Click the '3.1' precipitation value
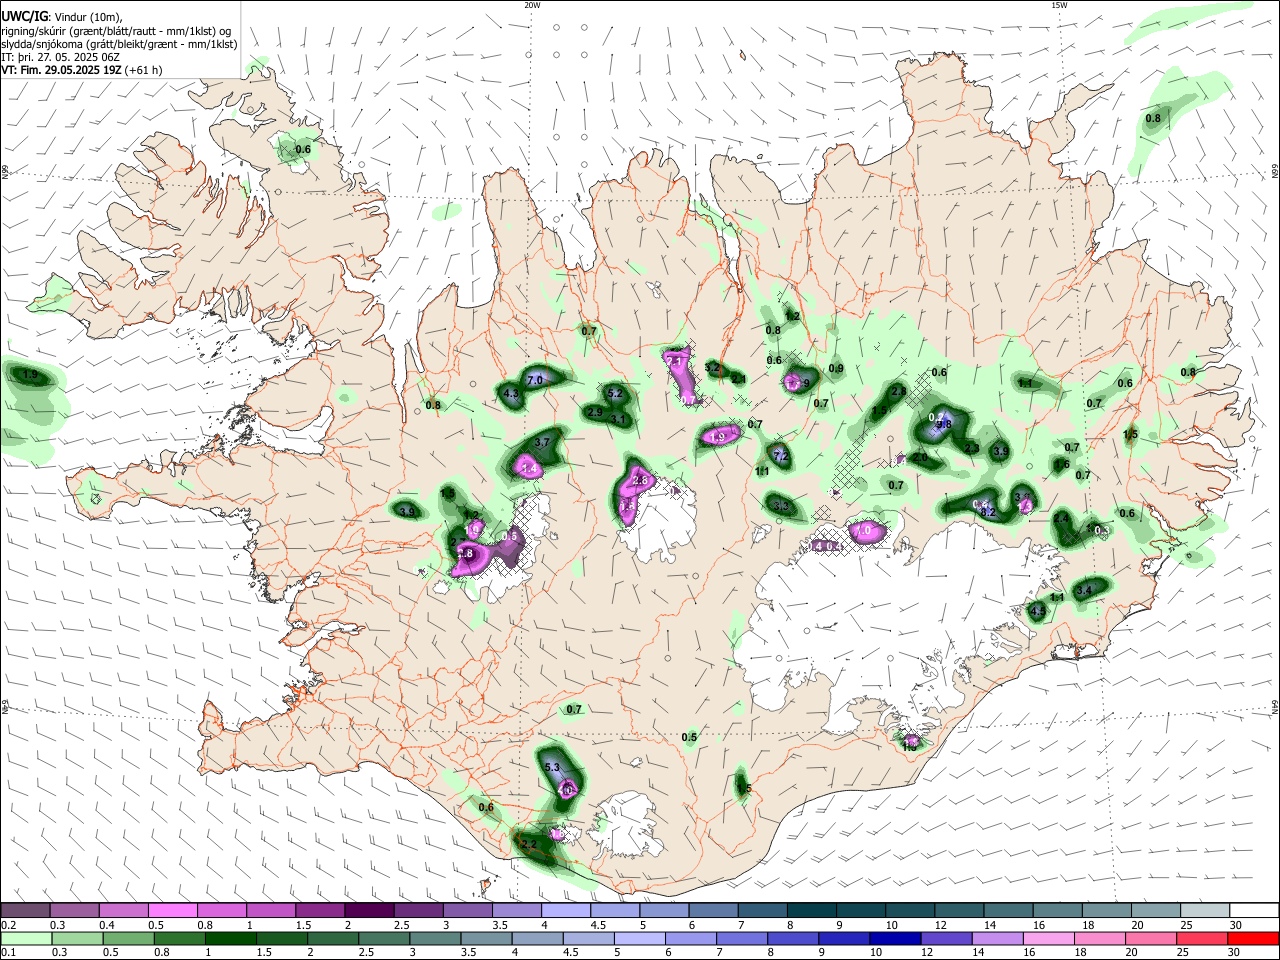The image size is (1280, 960). 618,420
